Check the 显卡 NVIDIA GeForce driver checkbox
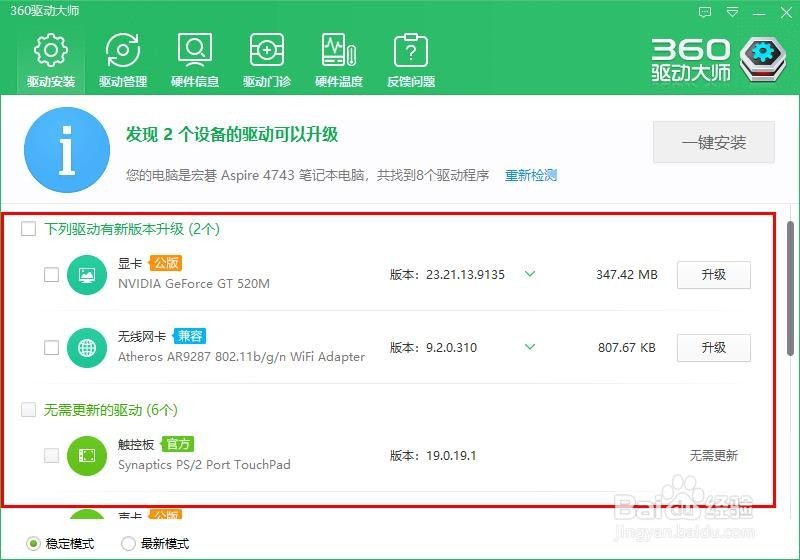This screenshot has height=560, width=800. coord(52,274)
